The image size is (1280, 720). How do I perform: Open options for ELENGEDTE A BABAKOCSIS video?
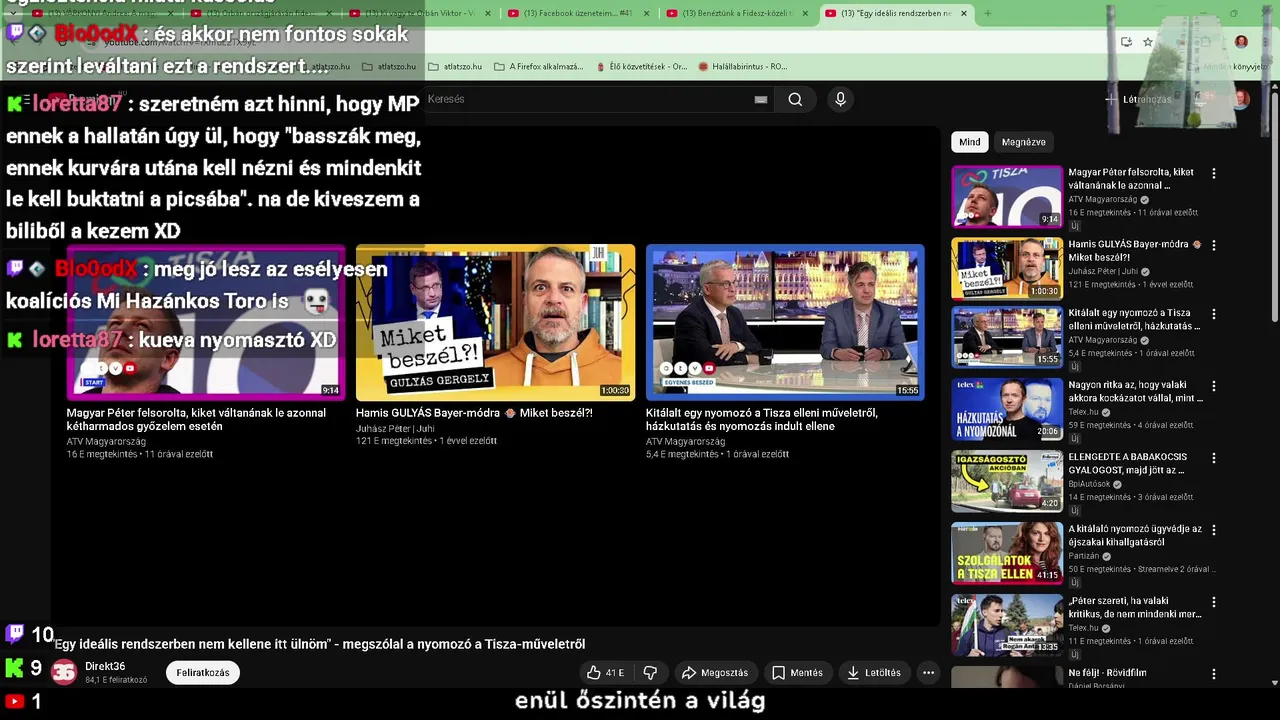[x=1214, y=458]
